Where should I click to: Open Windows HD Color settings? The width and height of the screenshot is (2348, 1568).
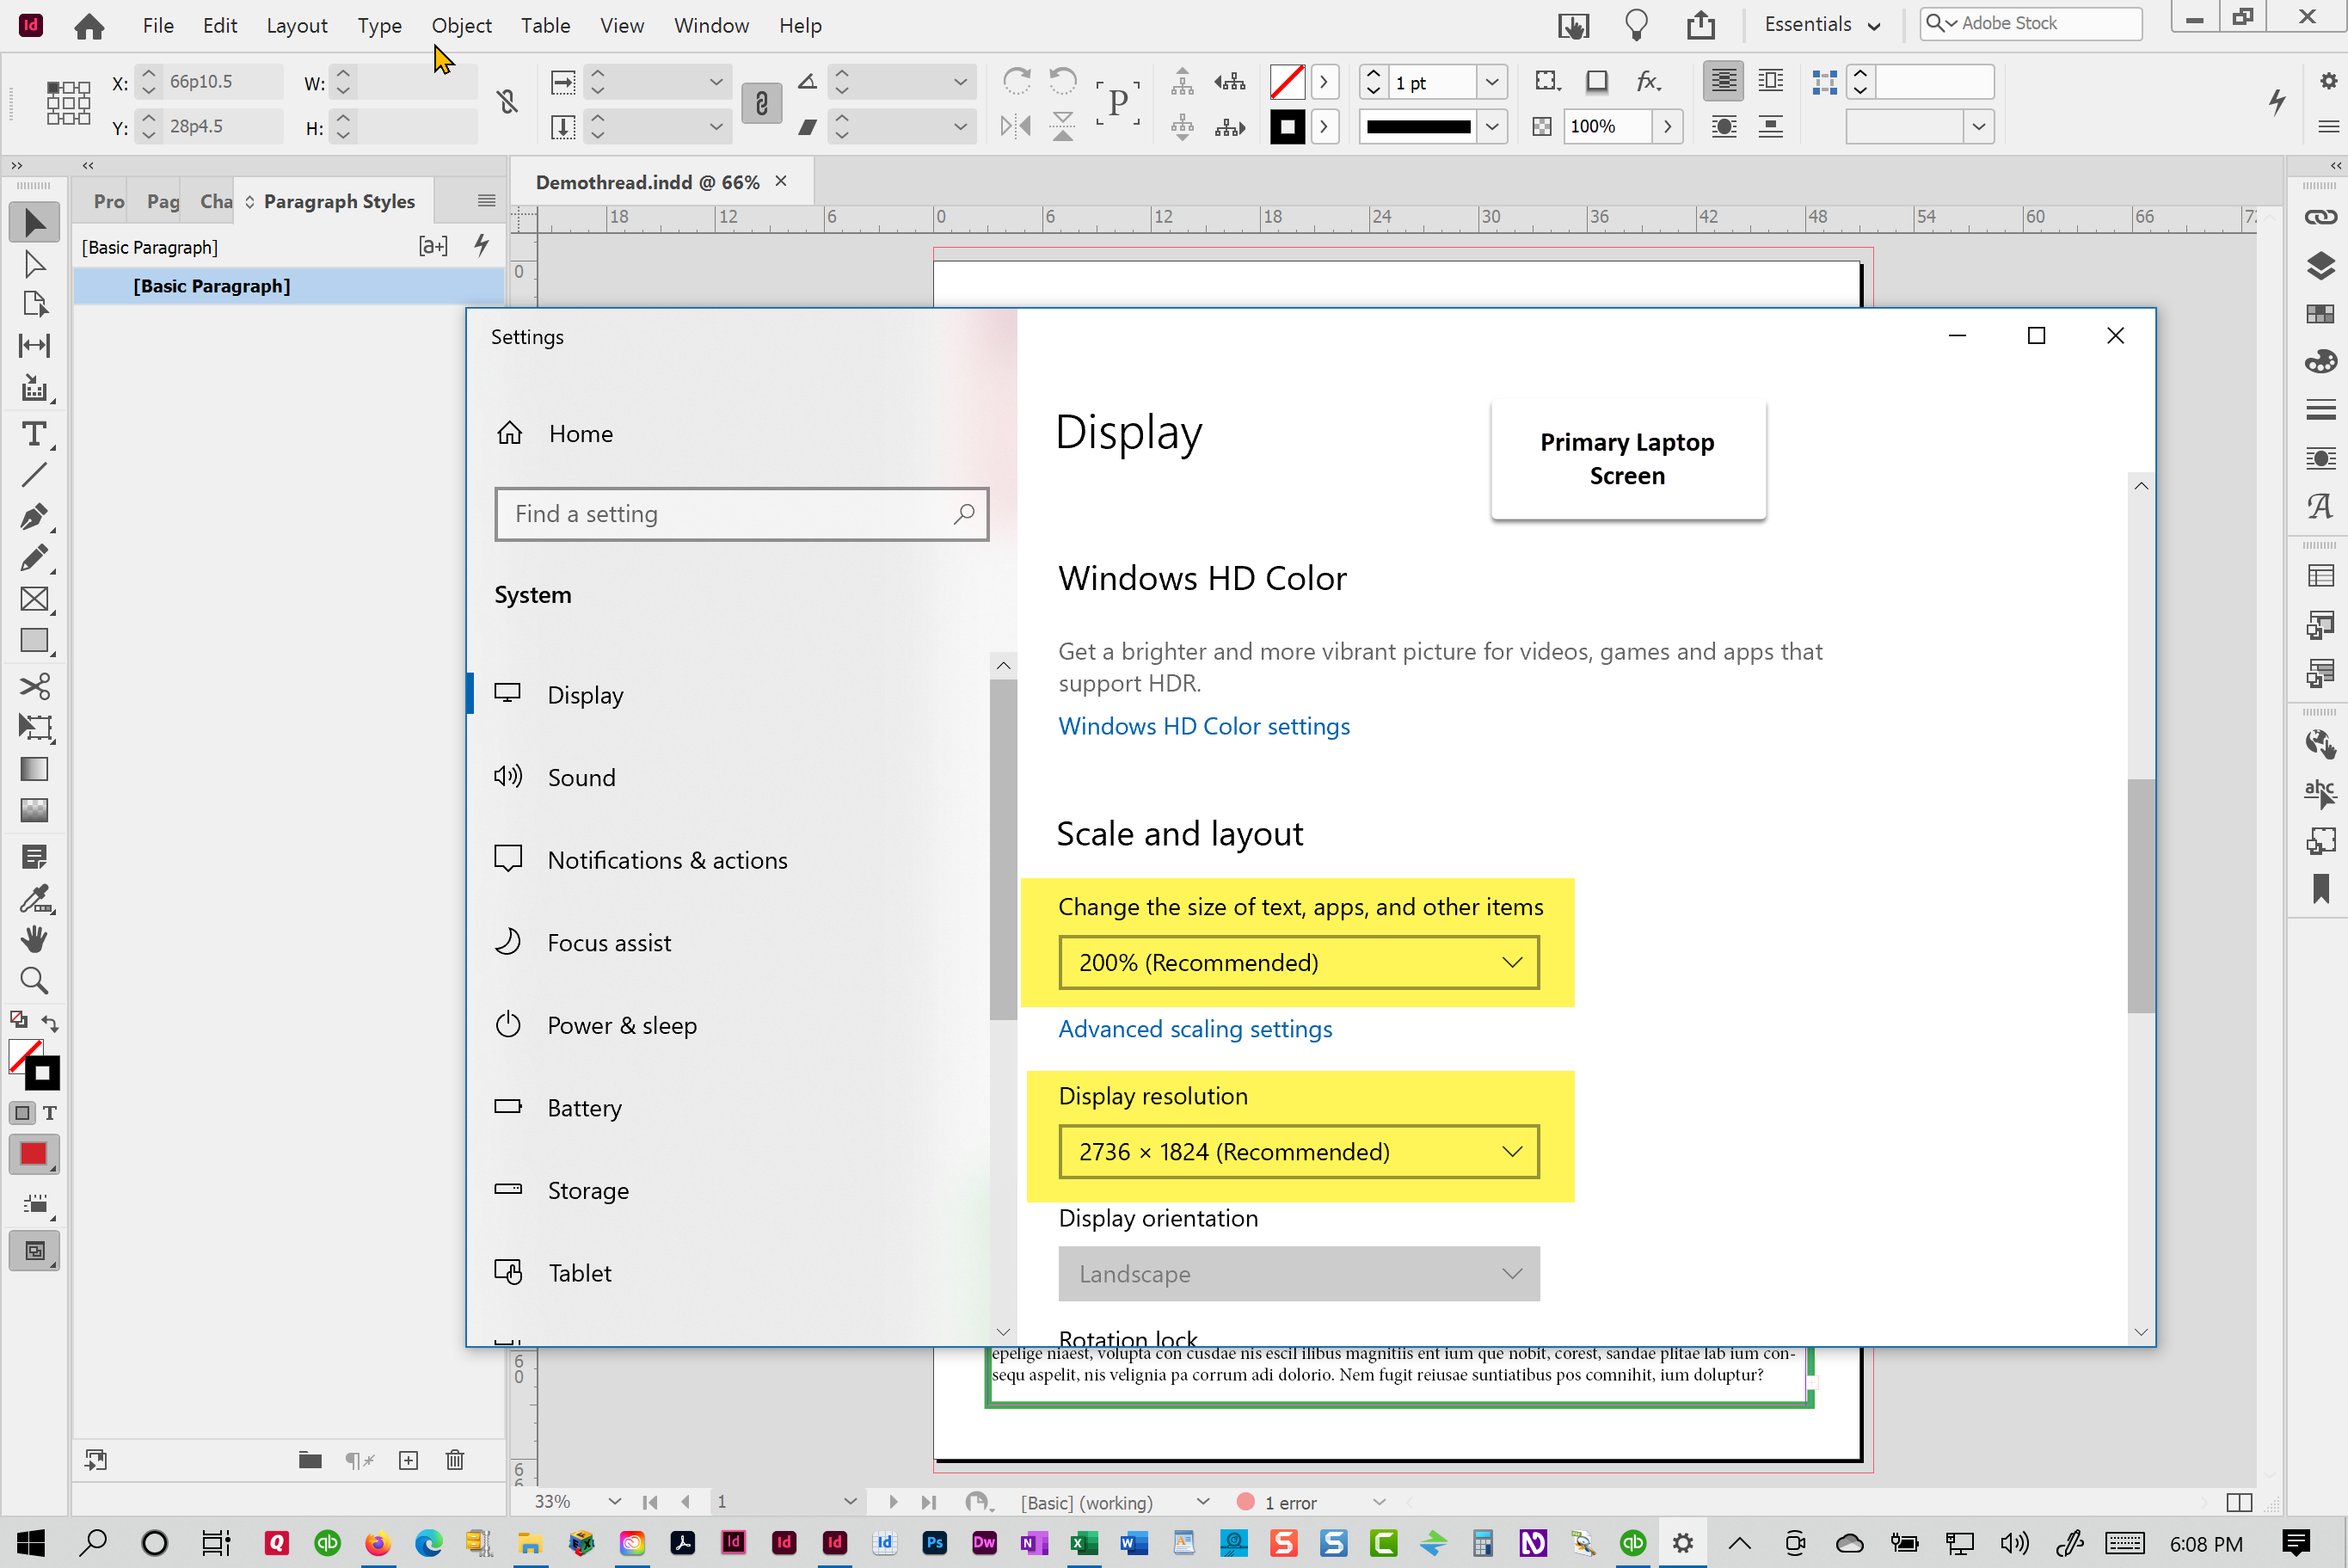point(1203,726)
